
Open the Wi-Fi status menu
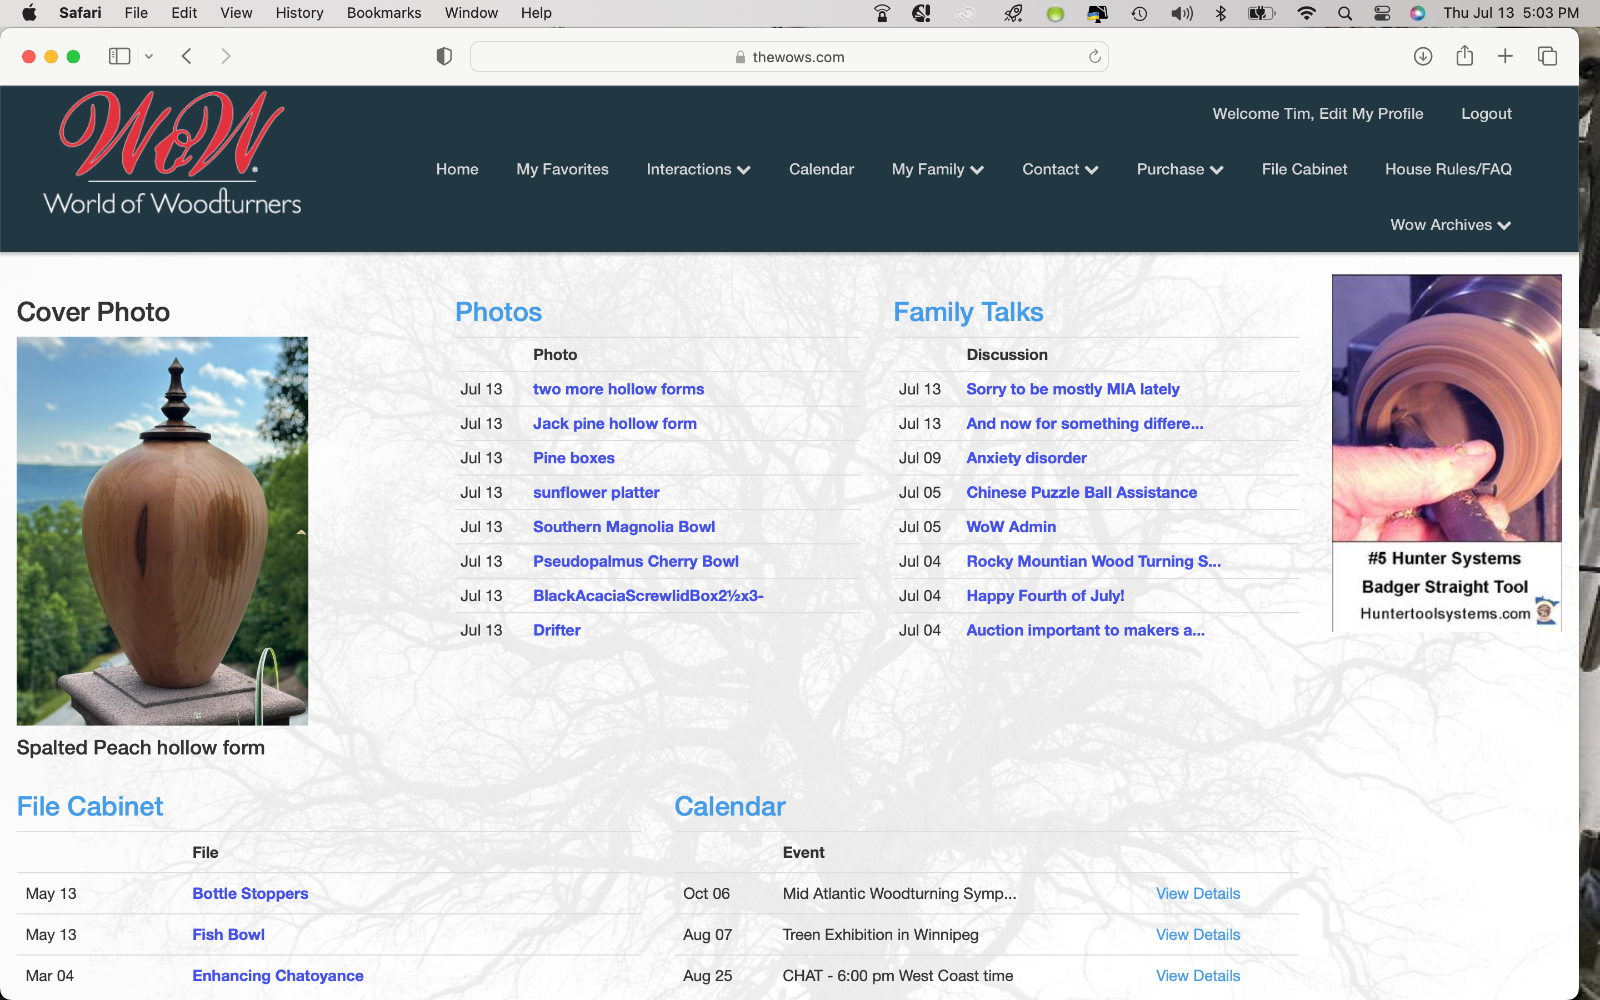coord(1306,13)
